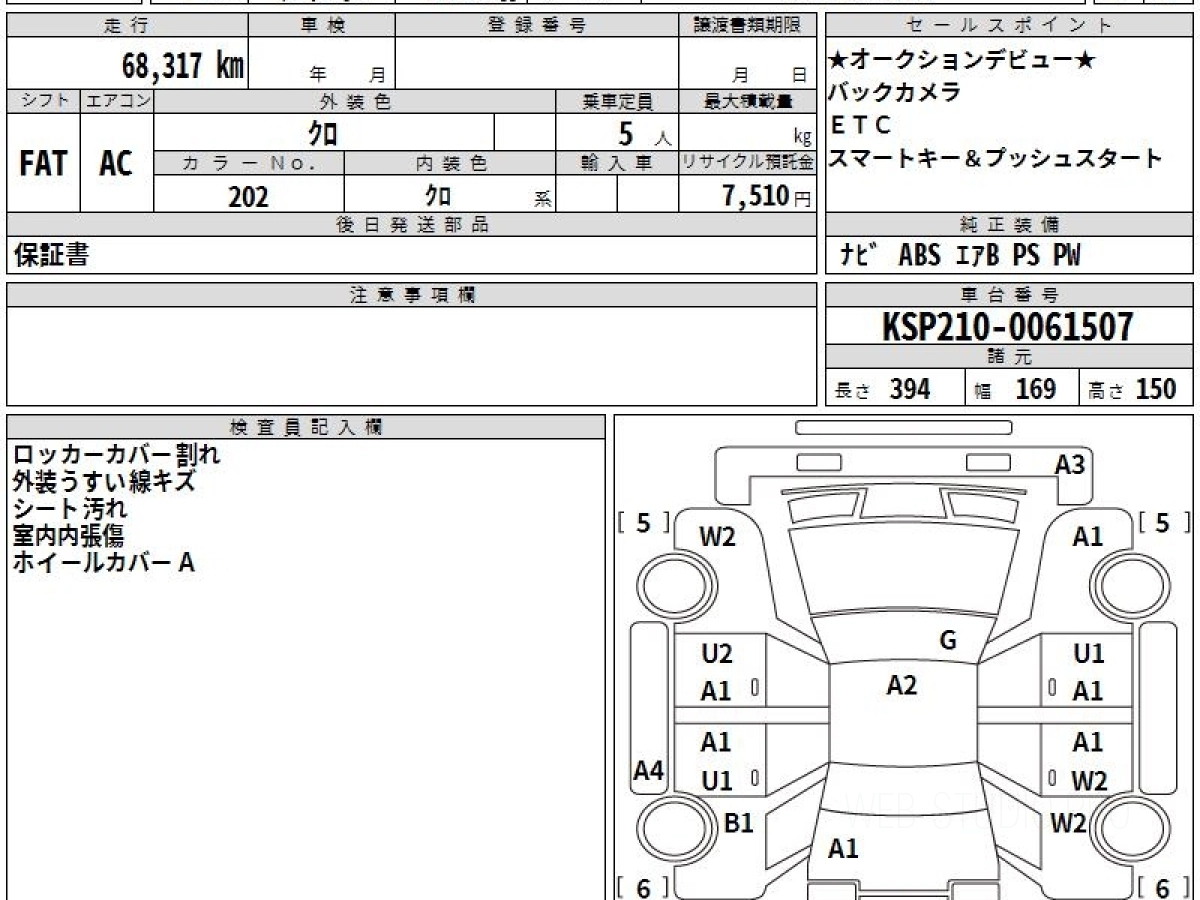
Task: Select スマートキー＆プッシュスタート text
Action: coord(996,158)
